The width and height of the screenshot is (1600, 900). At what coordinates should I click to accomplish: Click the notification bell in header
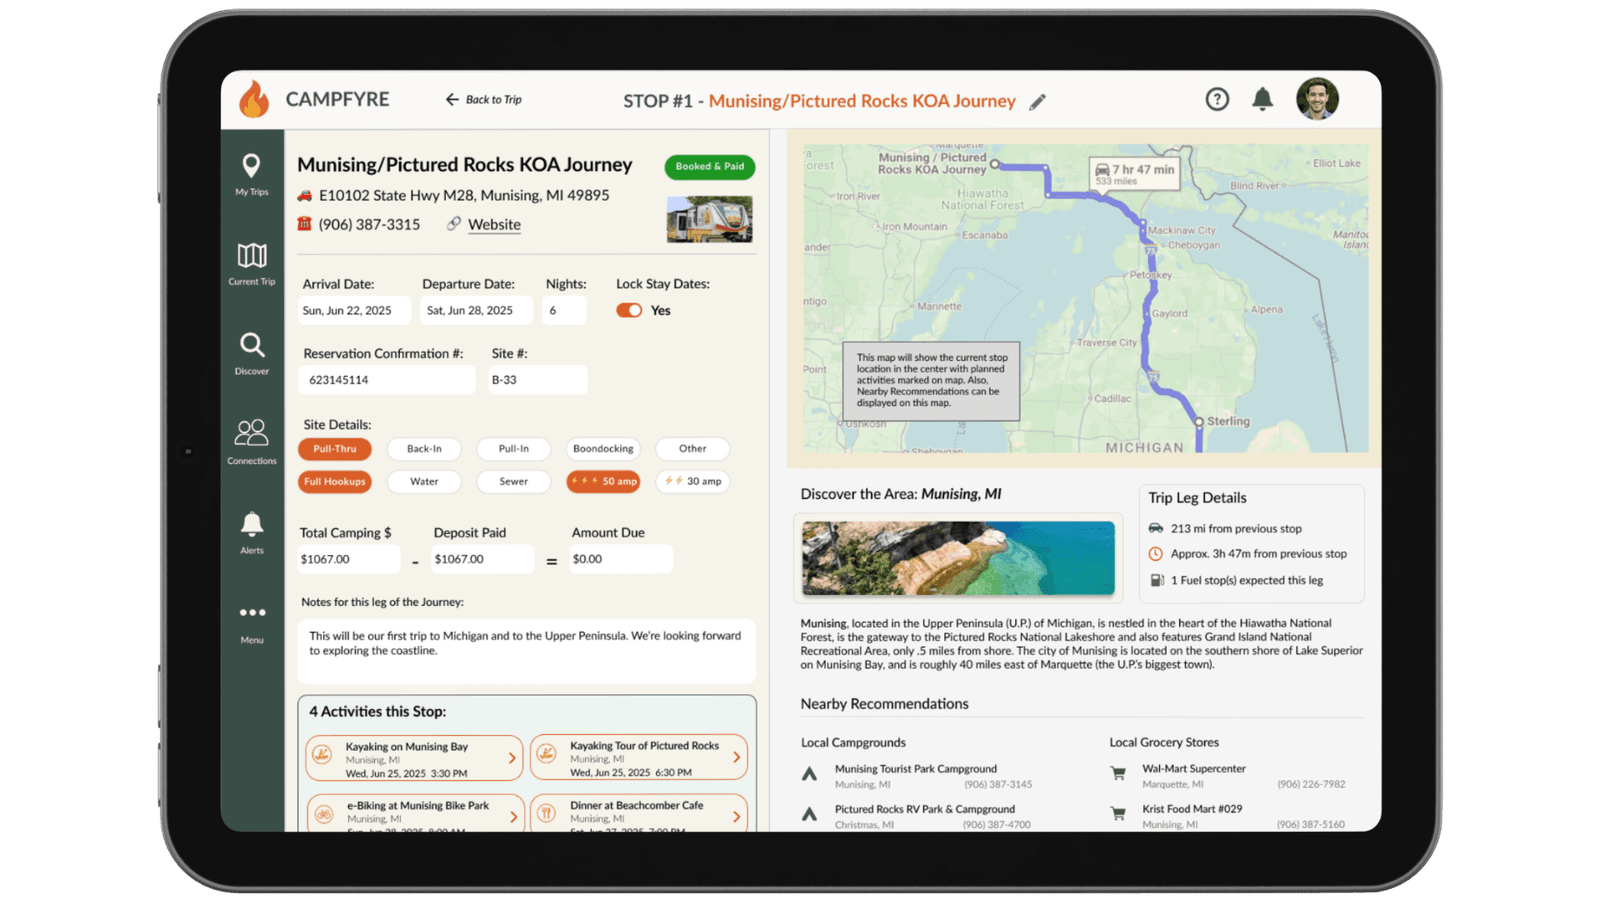(1262, 99)
